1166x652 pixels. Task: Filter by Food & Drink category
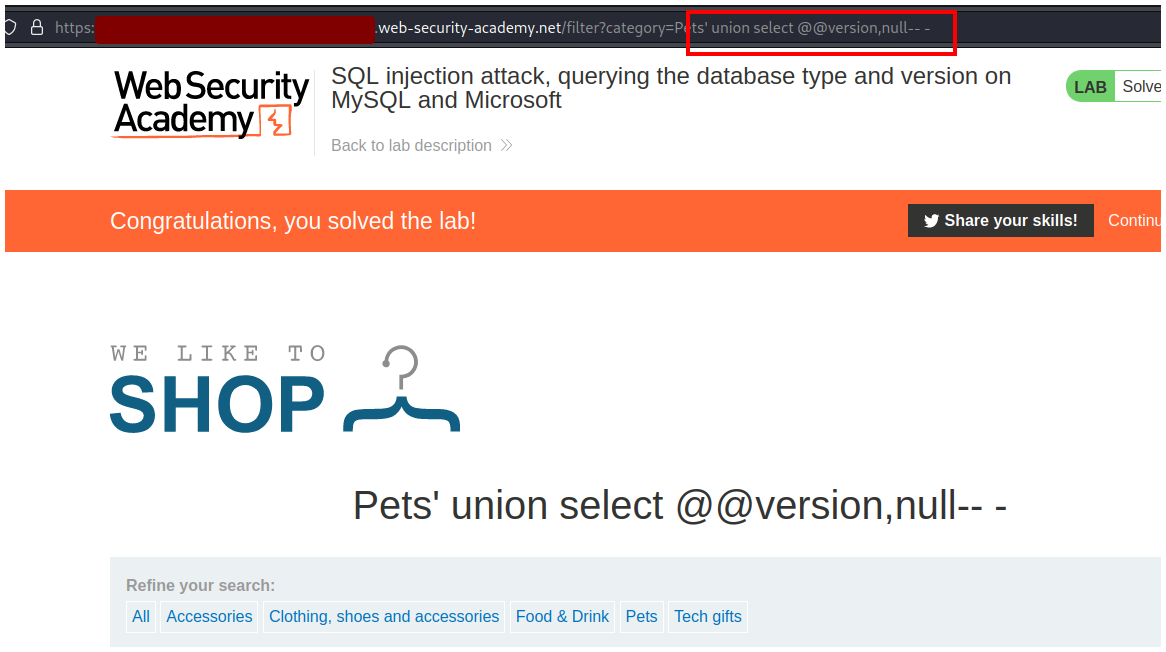point(562,617)
